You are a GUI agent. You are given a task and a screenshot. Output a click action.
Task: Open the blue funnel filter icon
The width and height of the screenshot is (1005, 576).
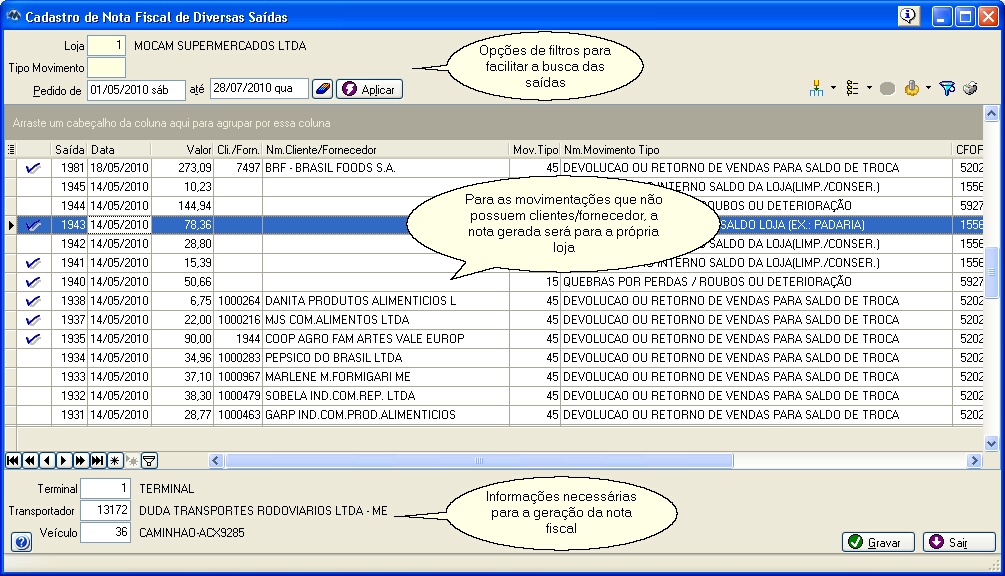(x=947, y=88)
